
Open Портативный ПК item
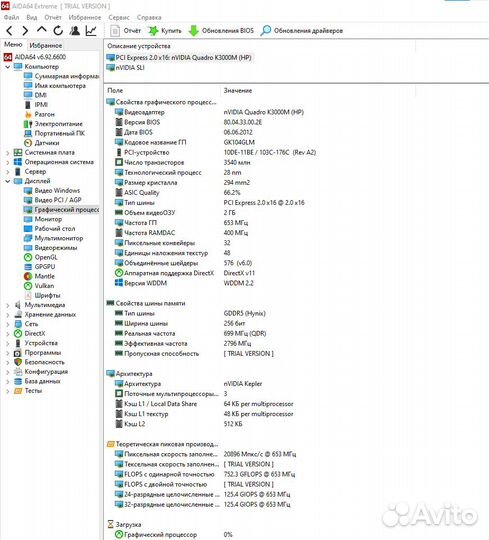point(54,133)
